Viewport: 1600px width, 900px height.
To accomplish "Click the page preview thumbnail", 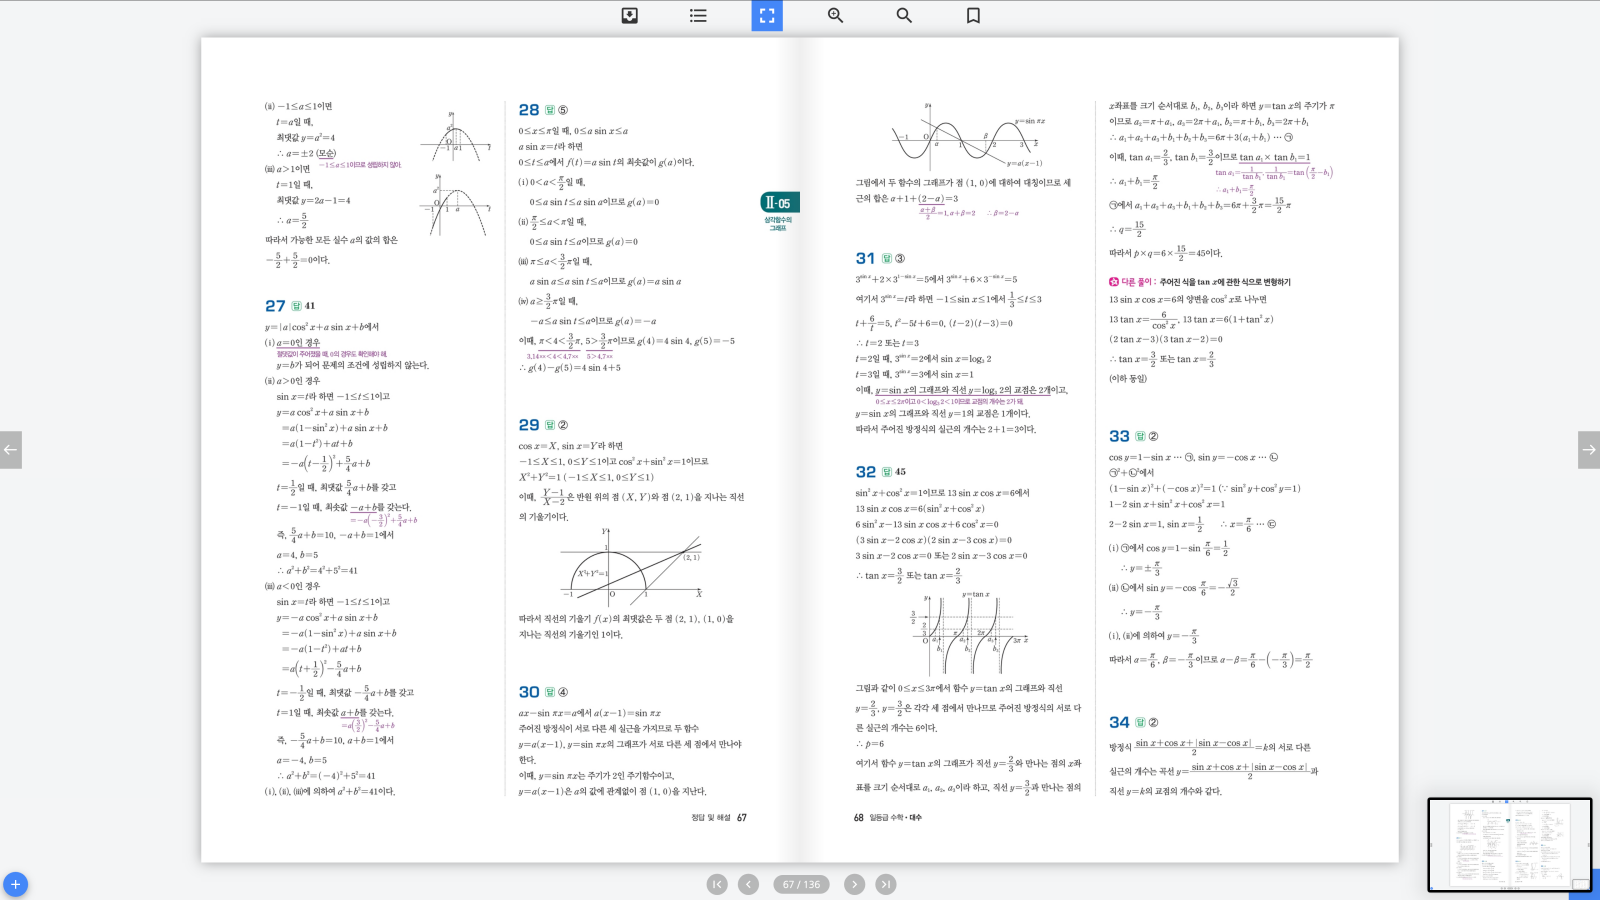I will pyautogui.click(x=1508, y=843).
